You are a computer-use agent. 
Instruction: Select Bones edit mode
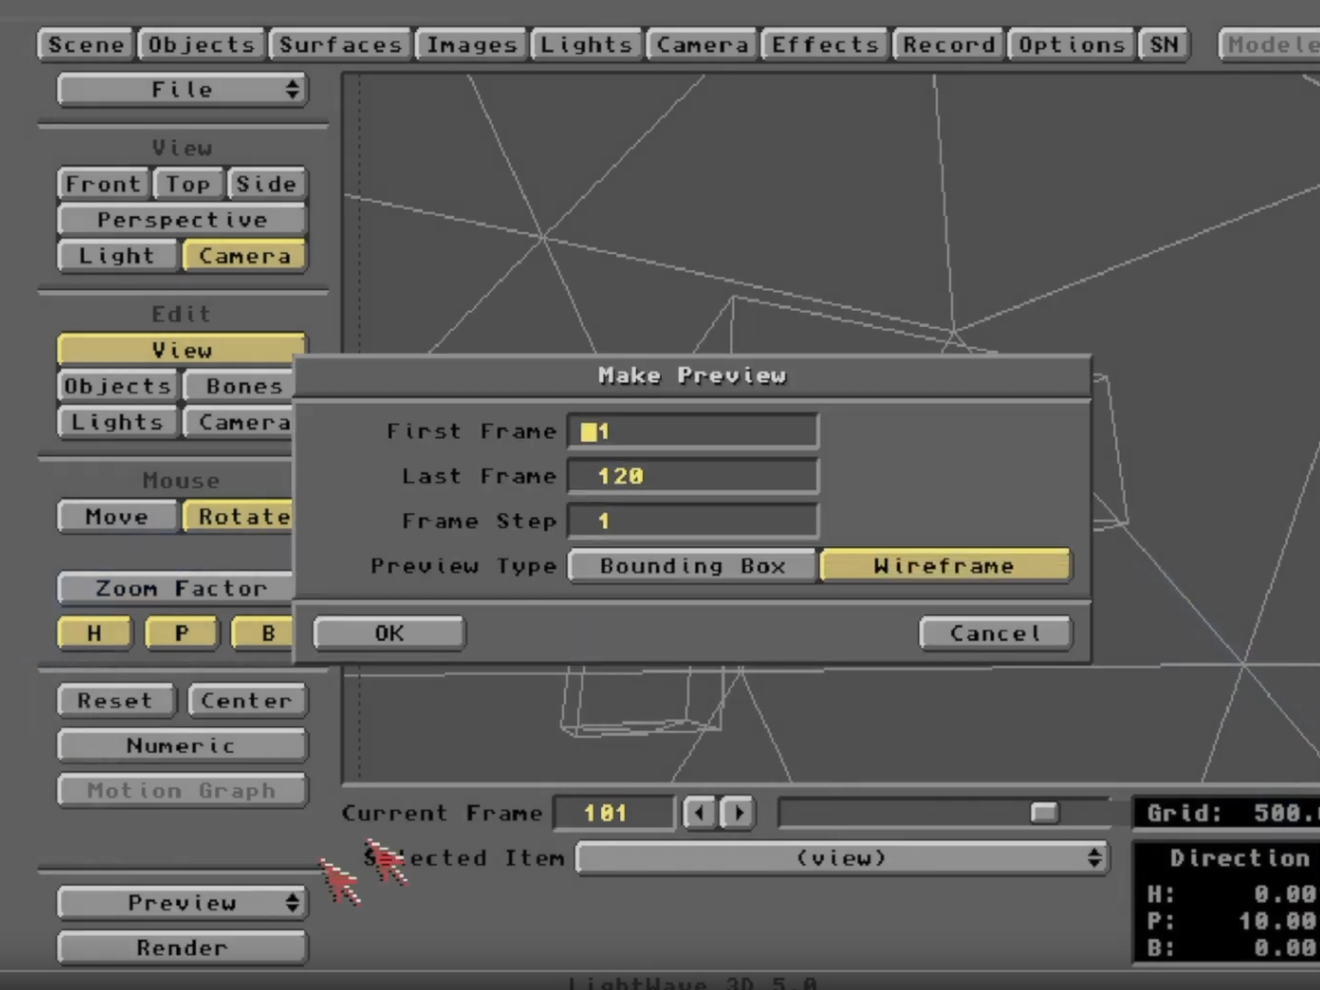(238, 386)
